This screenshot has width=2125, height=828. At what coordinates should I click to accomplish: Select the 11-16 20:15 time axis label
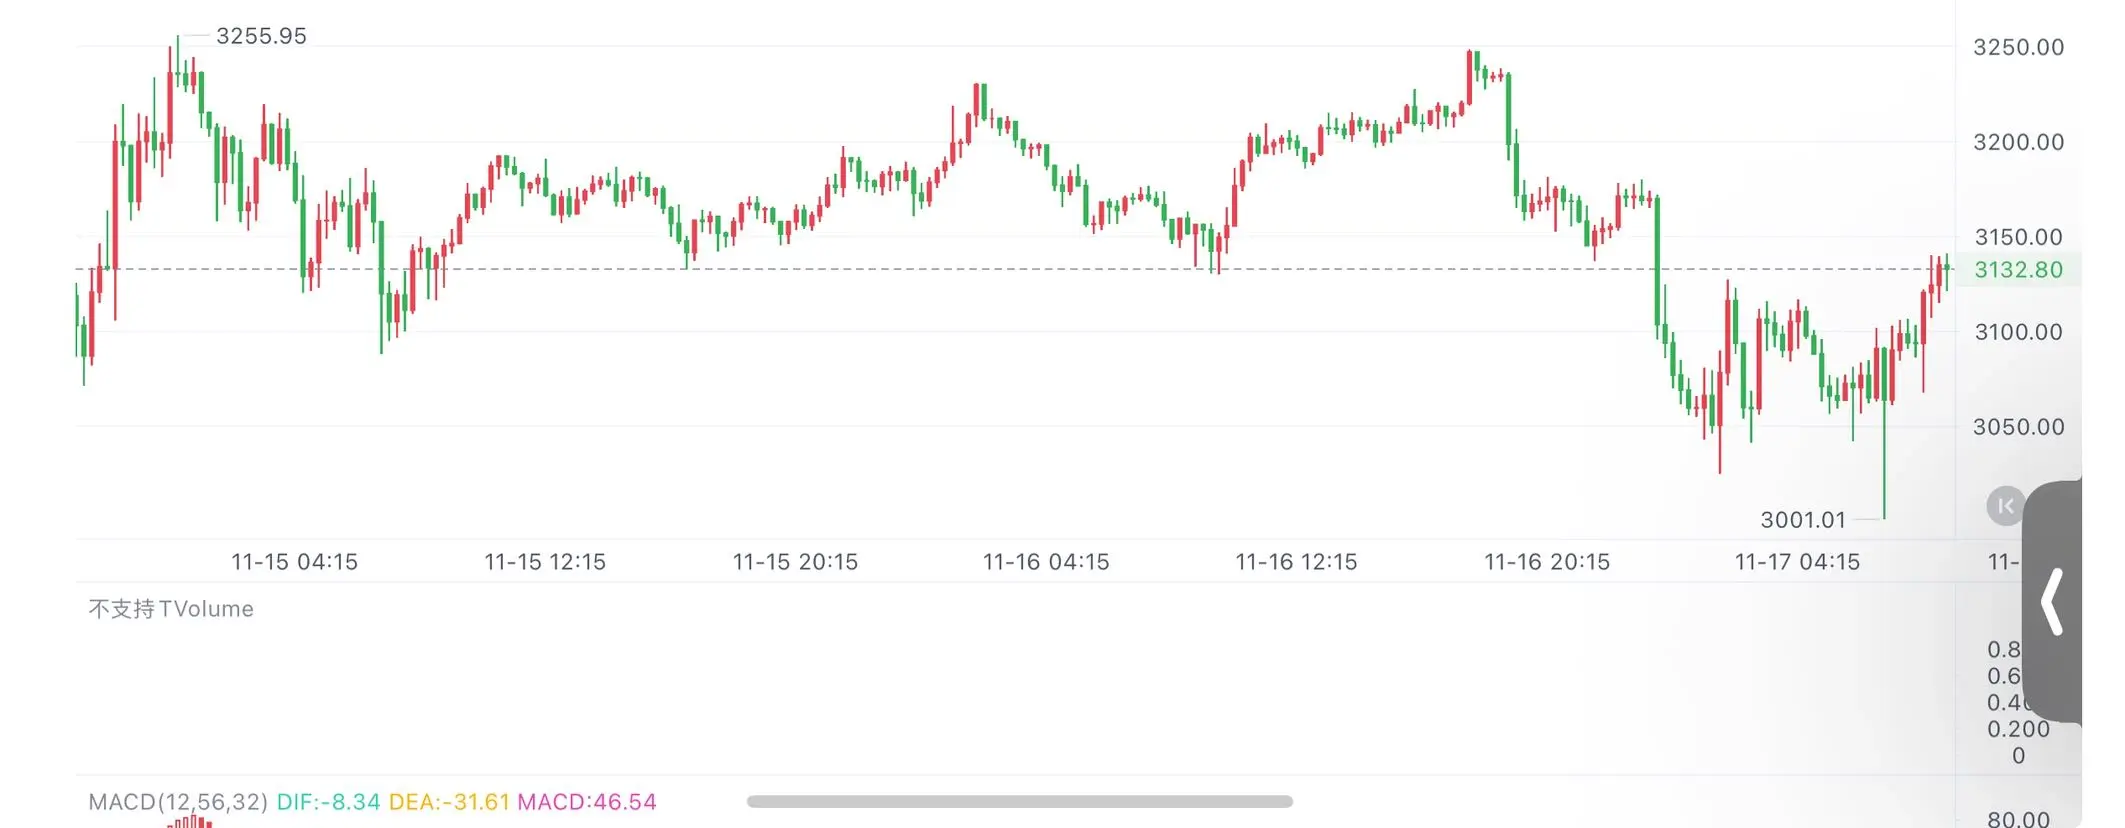click(1547, 562)
